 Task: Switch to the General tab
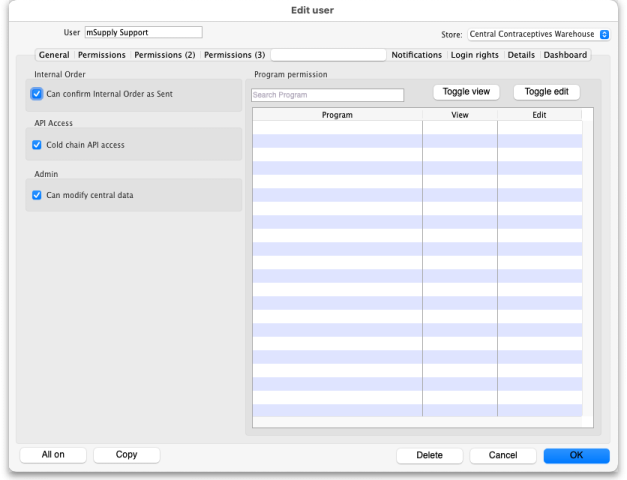pos(54,55)
